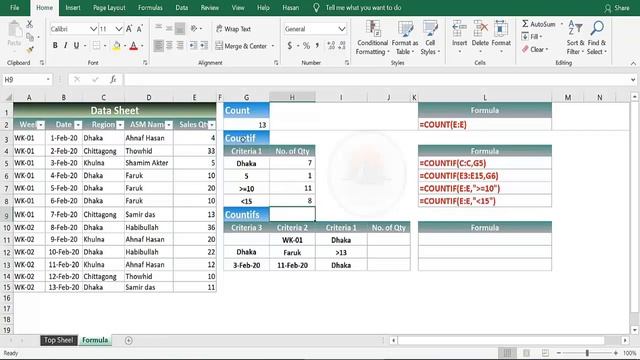Click the Orientation icon
640x360 pixels.
pos(194,28)
